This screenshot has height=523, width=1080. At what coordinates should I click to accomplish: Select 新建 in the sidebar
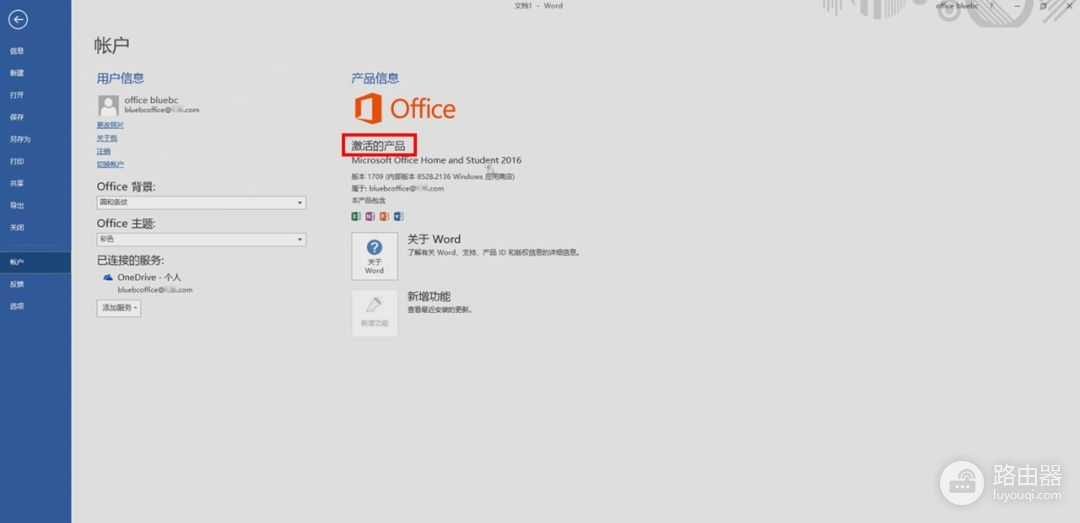coord(17,73)
